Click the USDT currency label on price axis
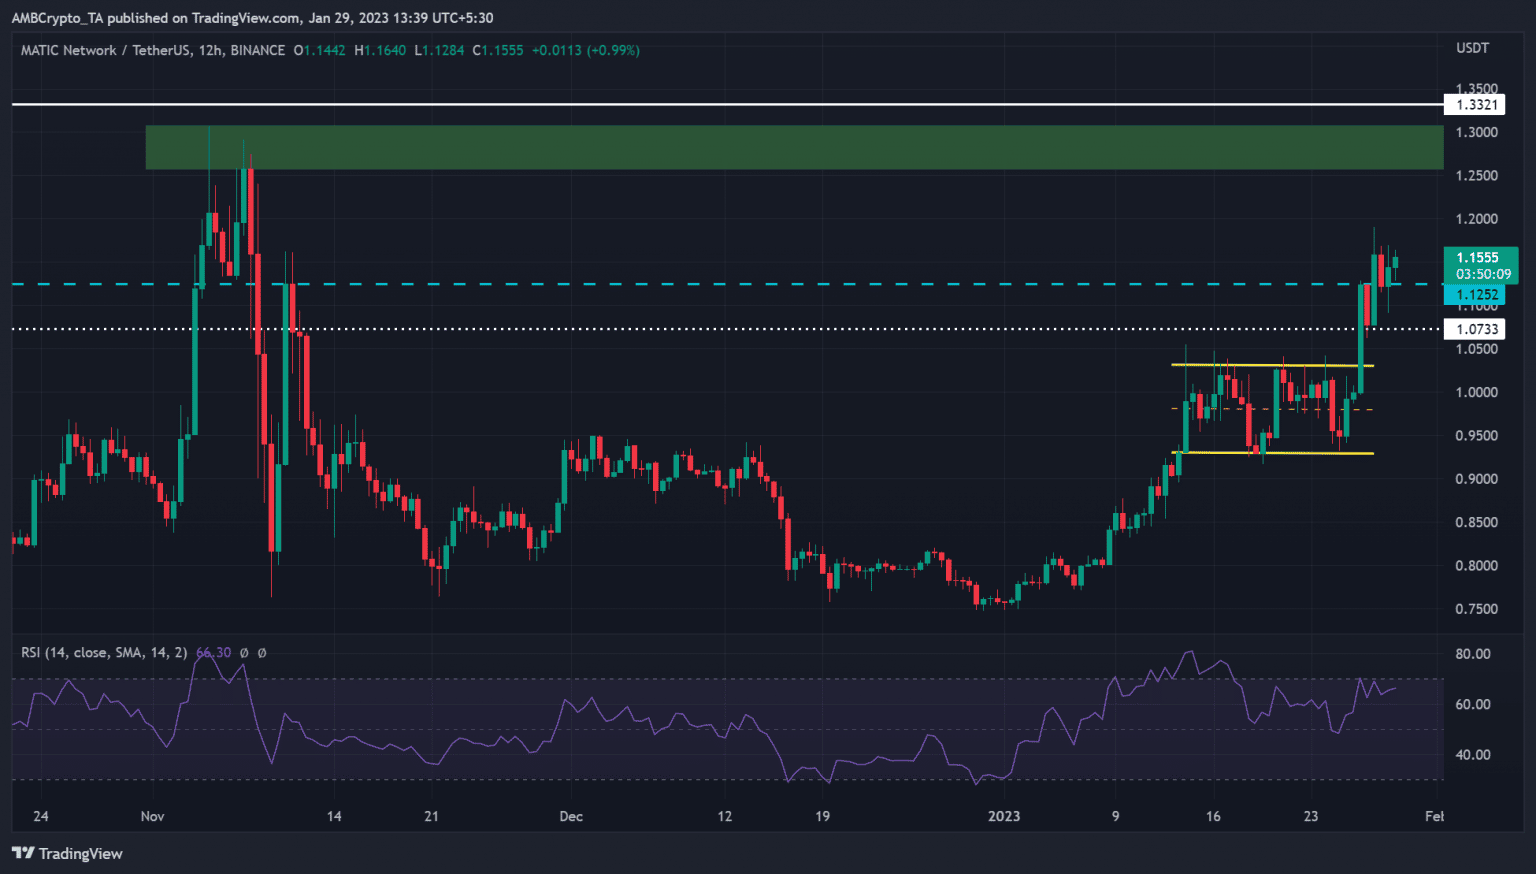The height and width of the screenshot is (874, 1536). point(1472,48)
